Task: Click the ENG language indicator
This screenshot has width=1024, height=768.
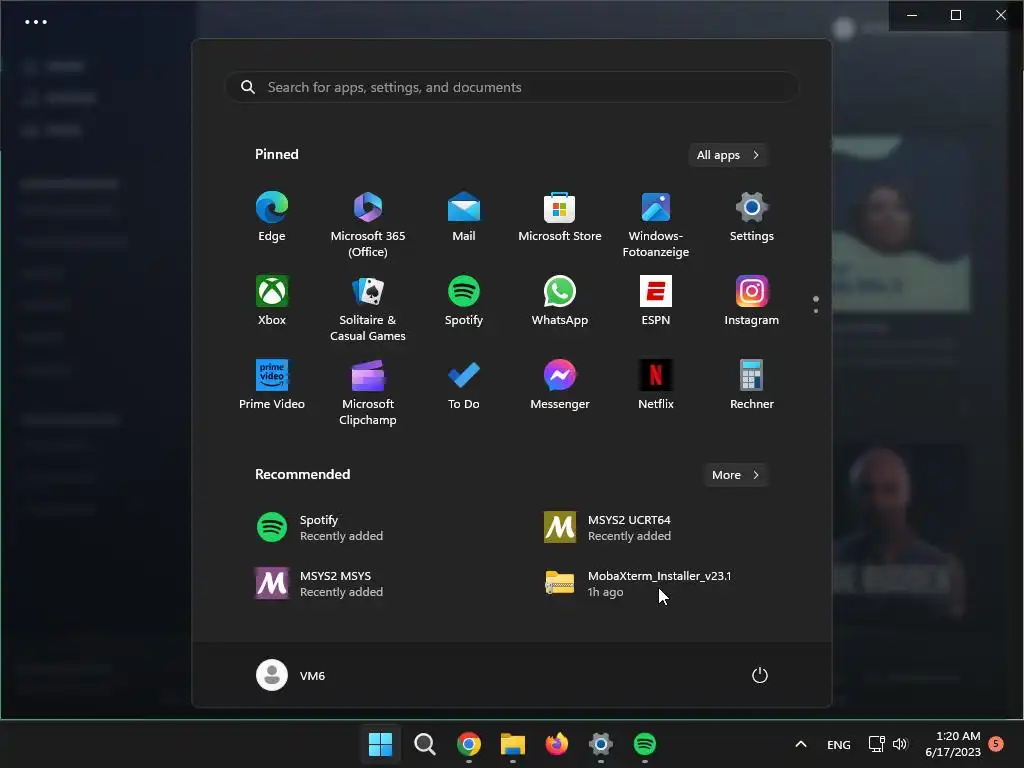Action: 839,744
